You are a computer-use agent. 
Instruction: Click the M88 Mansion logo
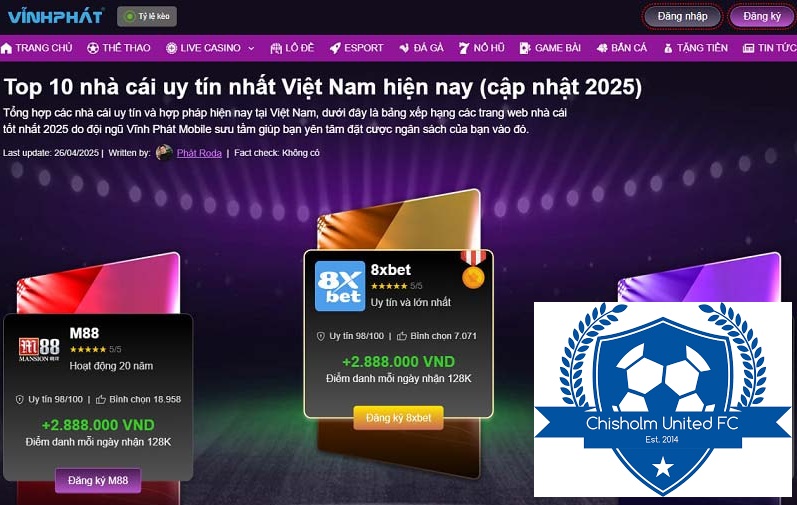[39, 349]
